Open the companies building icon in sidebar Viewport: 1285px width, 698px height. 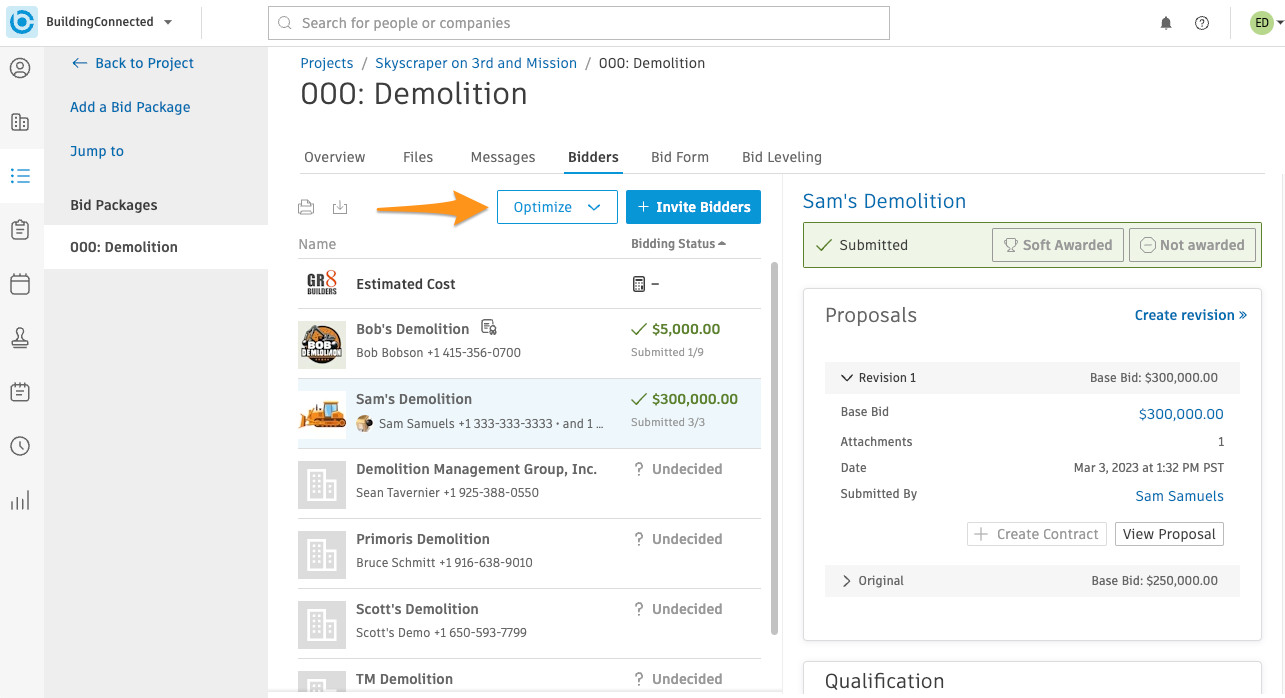click(20, 122)
